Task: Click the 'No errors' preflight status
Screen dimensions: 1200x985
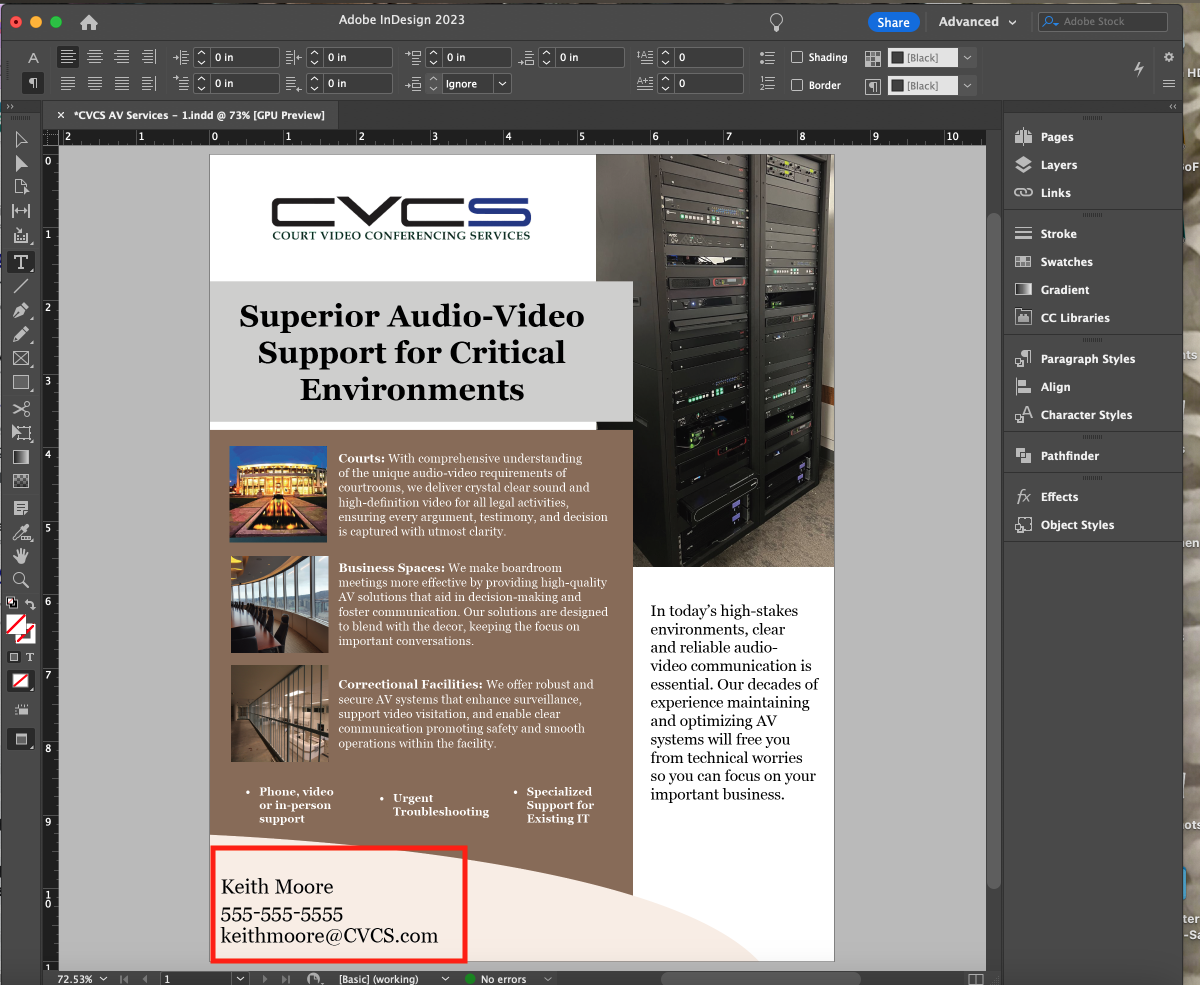Action: (505, 979)
